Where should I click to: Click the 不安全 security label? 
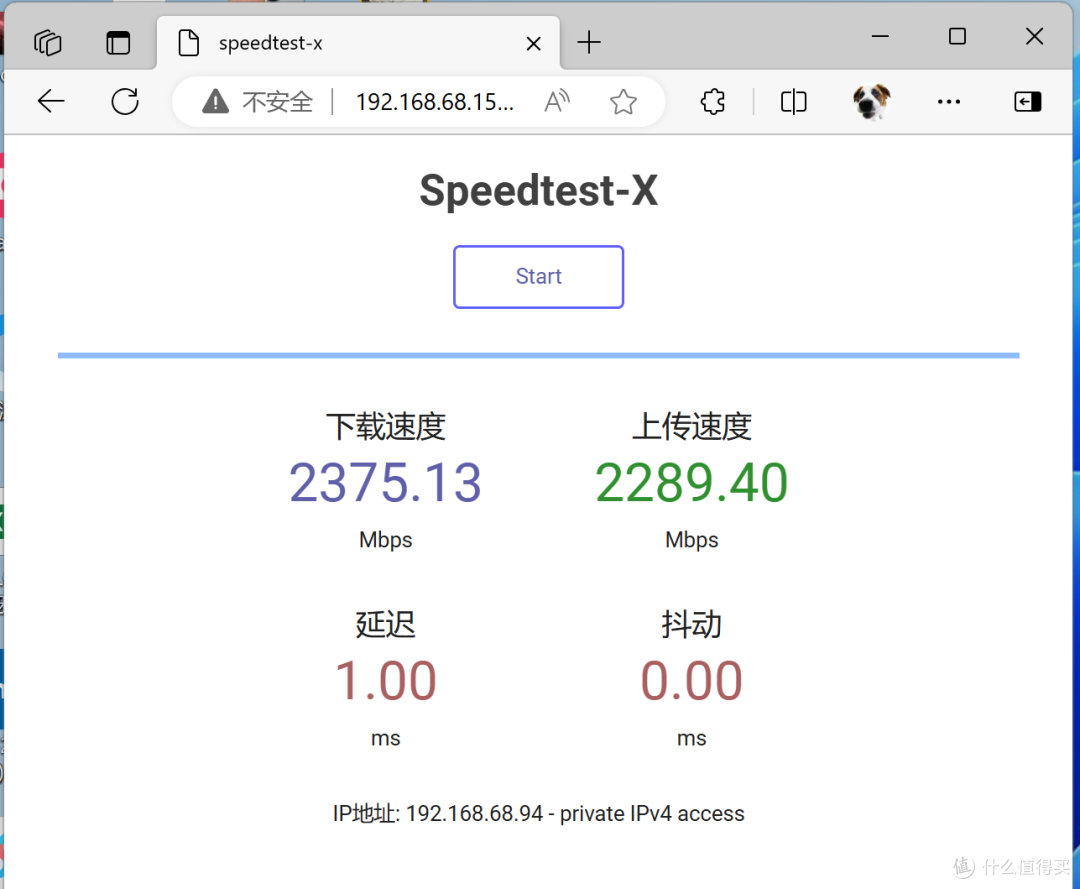tap(278, 102)
